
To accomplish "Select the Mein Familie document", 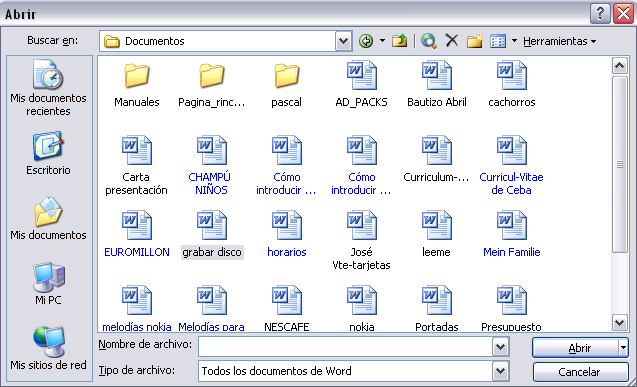I will (512, 235).
